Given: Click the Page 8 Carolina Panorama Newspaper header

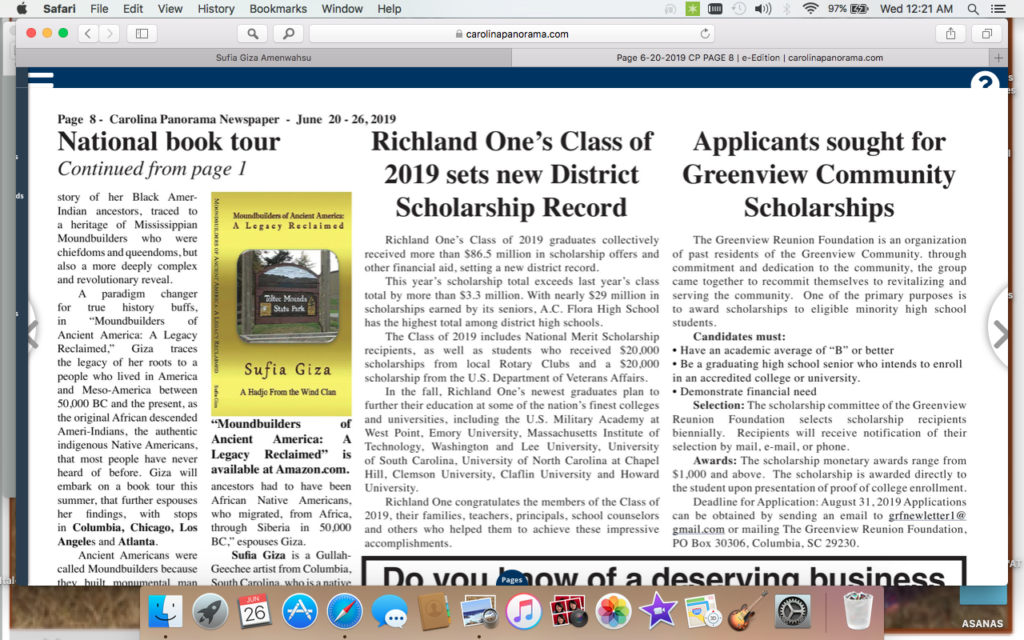Looking at the screenshot, I should 227,119.
